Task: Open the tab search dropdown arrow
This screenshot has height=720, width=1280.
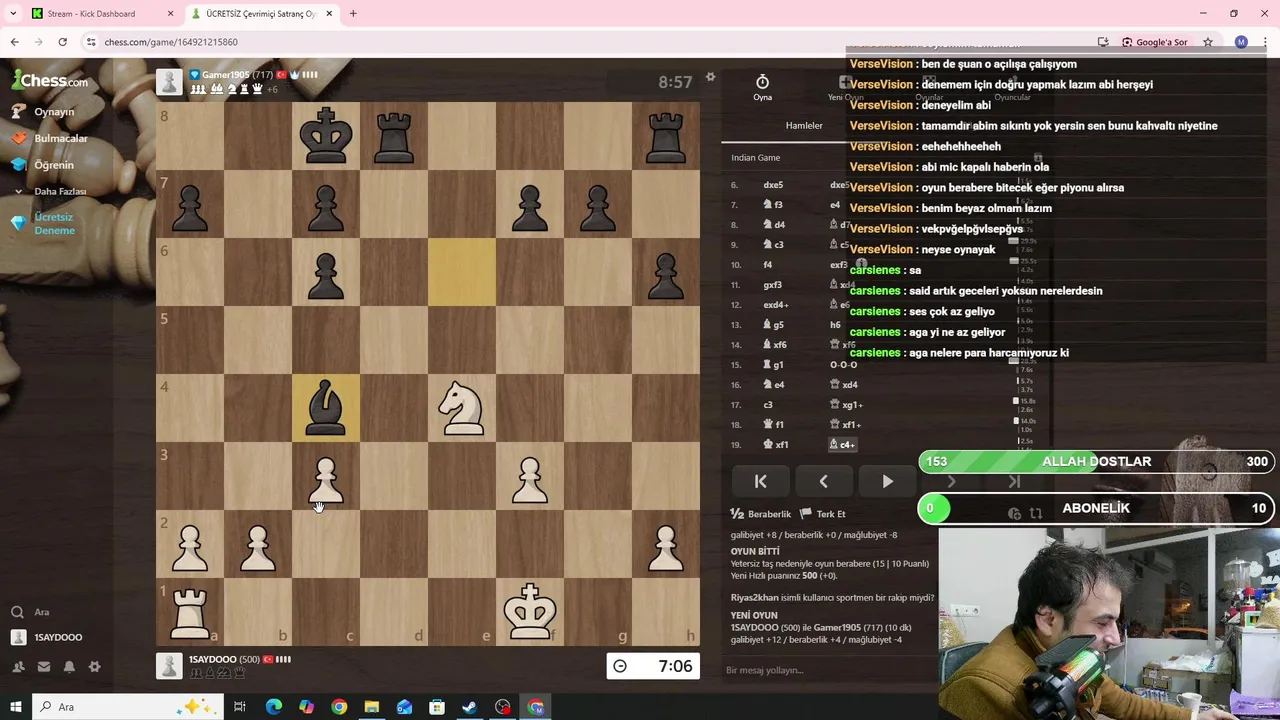Action: pyautogui.click(x=12, y=14)
